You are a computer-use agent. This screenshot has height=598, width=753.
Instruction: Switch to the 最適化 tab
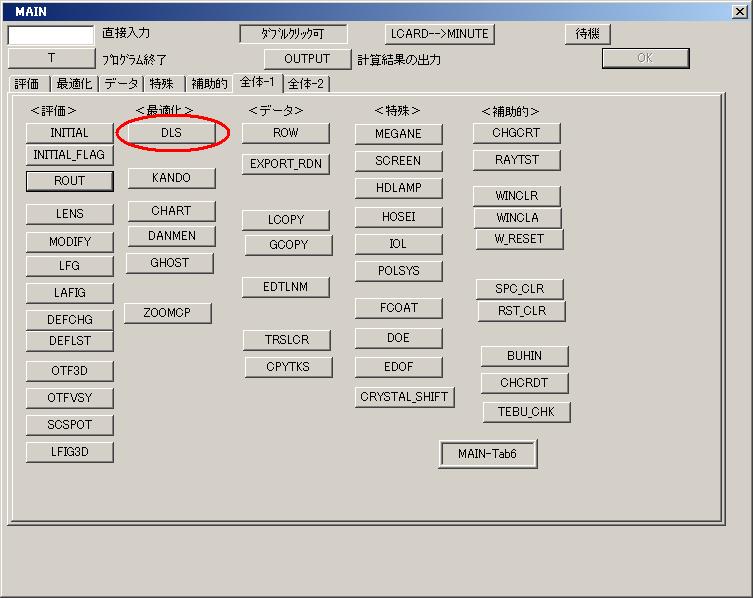74,84
